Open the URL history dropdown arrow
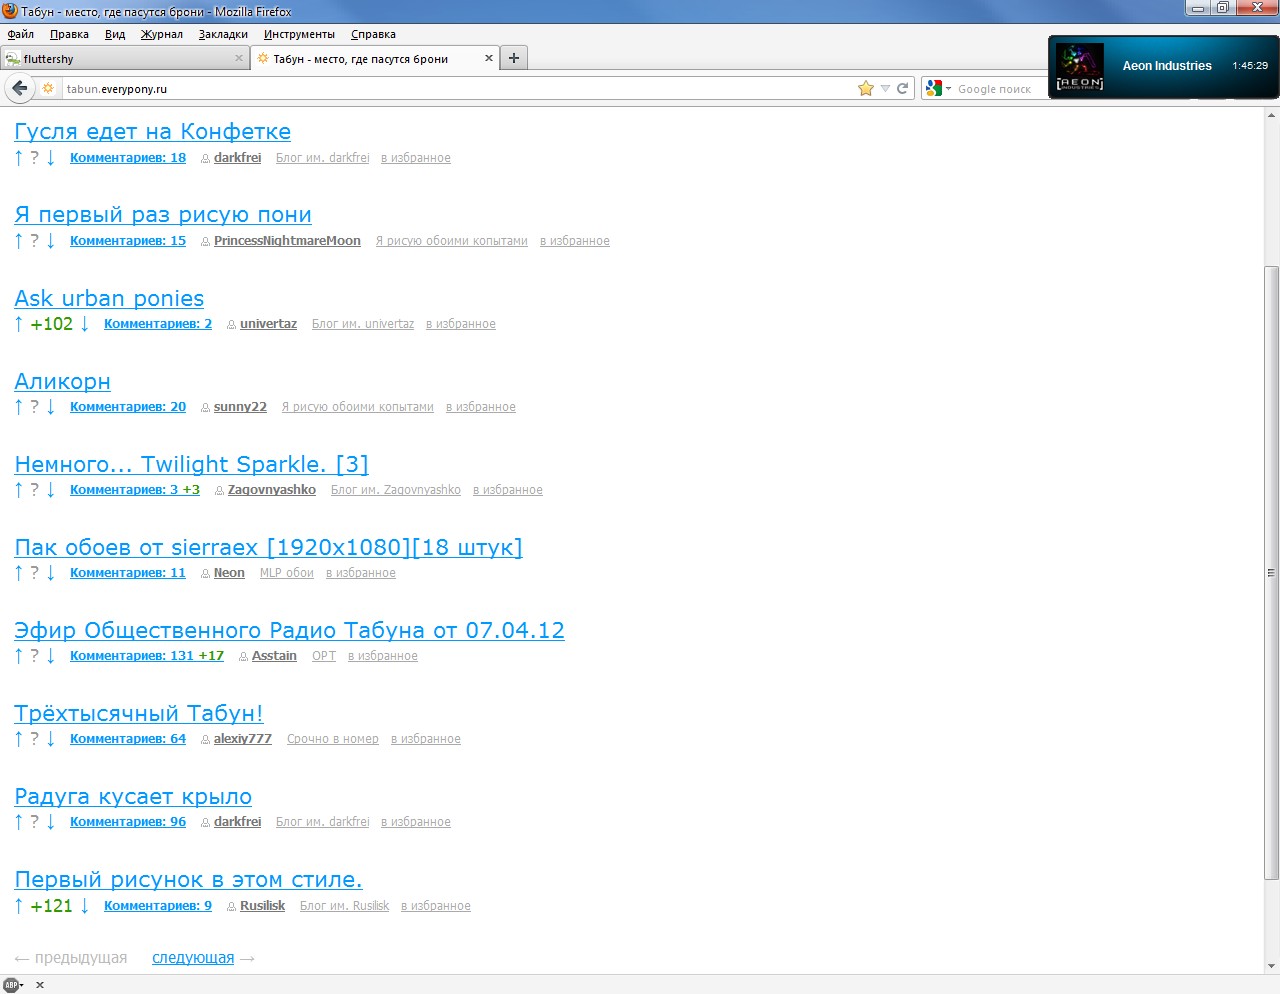Viewport: 1280px width, 994px height. click(885, 88)
